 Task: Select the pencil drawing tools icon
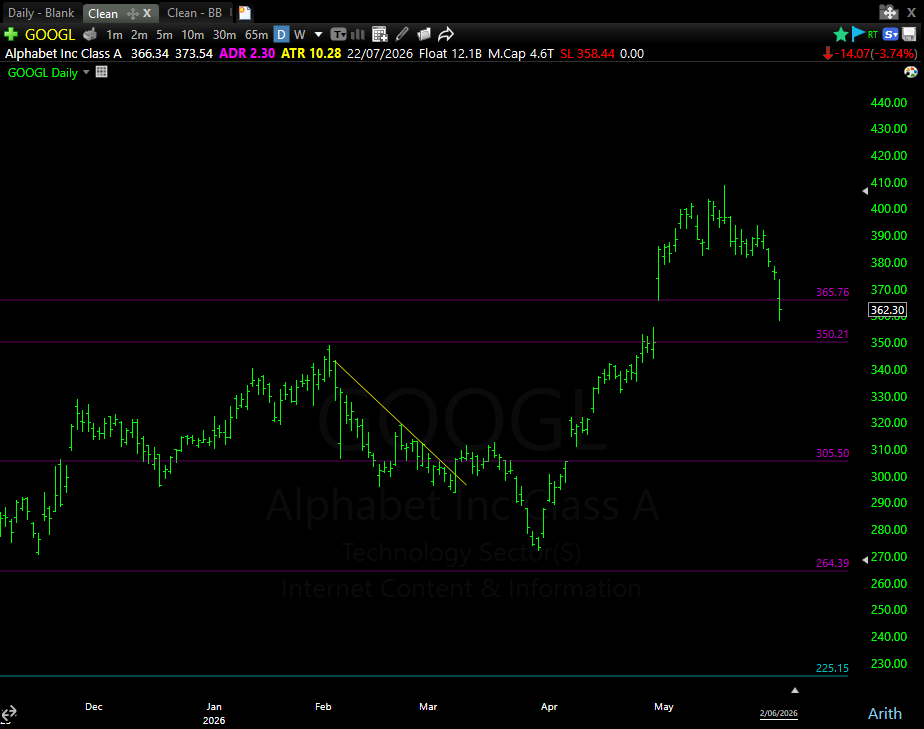tap(402, 35)
